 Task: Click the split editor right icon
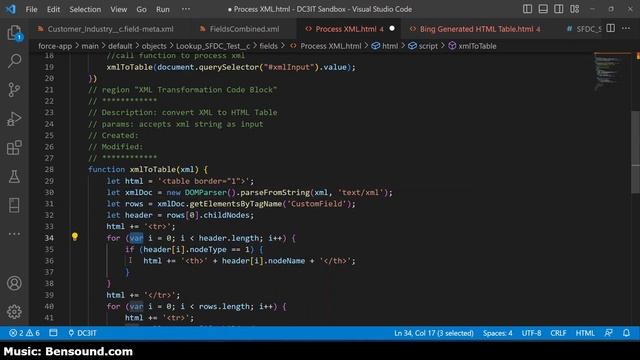(x=611, y=28)
